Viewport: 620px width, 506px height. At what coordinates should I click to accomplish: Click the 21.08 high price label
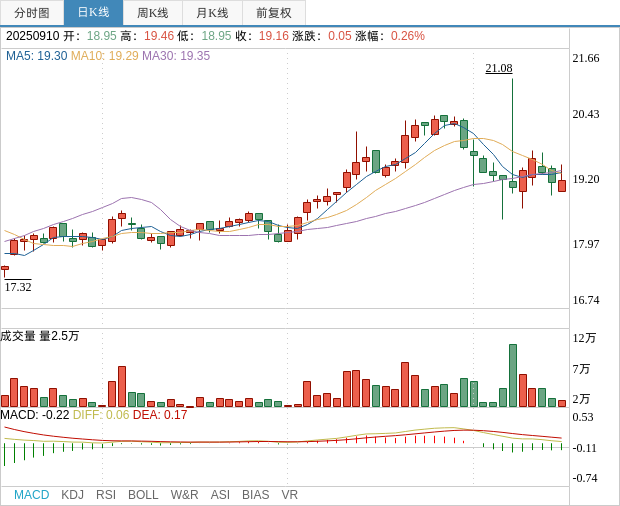[499, 68]
